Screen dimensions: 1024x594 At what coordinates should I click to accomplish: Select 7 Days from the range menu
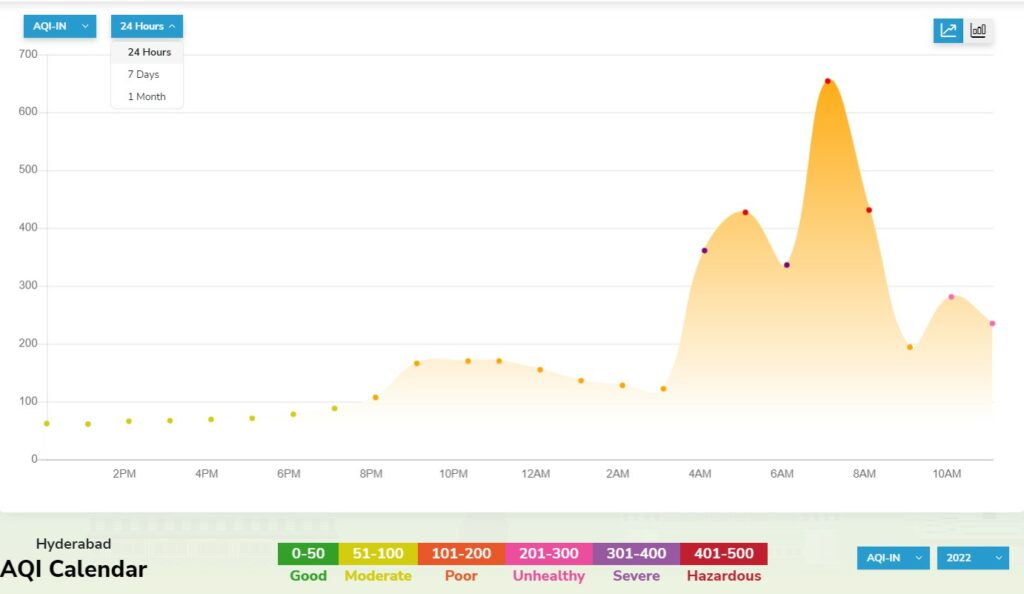[x=147, y=74]
